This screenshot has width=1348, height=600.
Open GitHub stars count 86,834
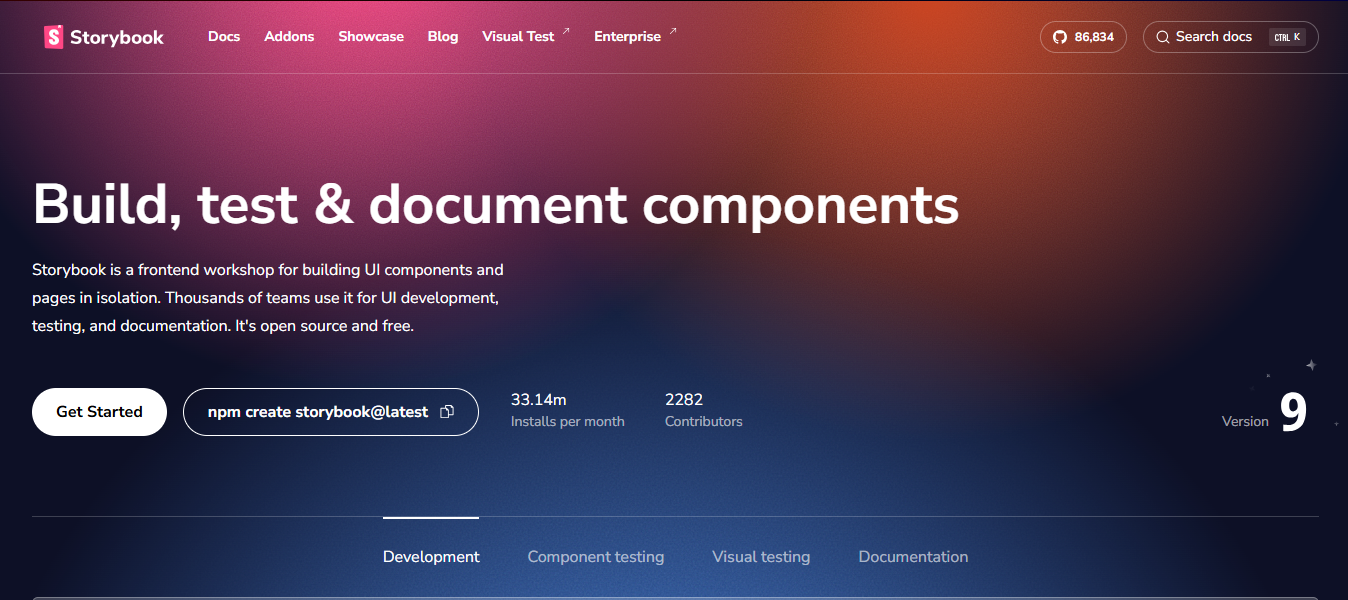click(x=1083, y=37)
